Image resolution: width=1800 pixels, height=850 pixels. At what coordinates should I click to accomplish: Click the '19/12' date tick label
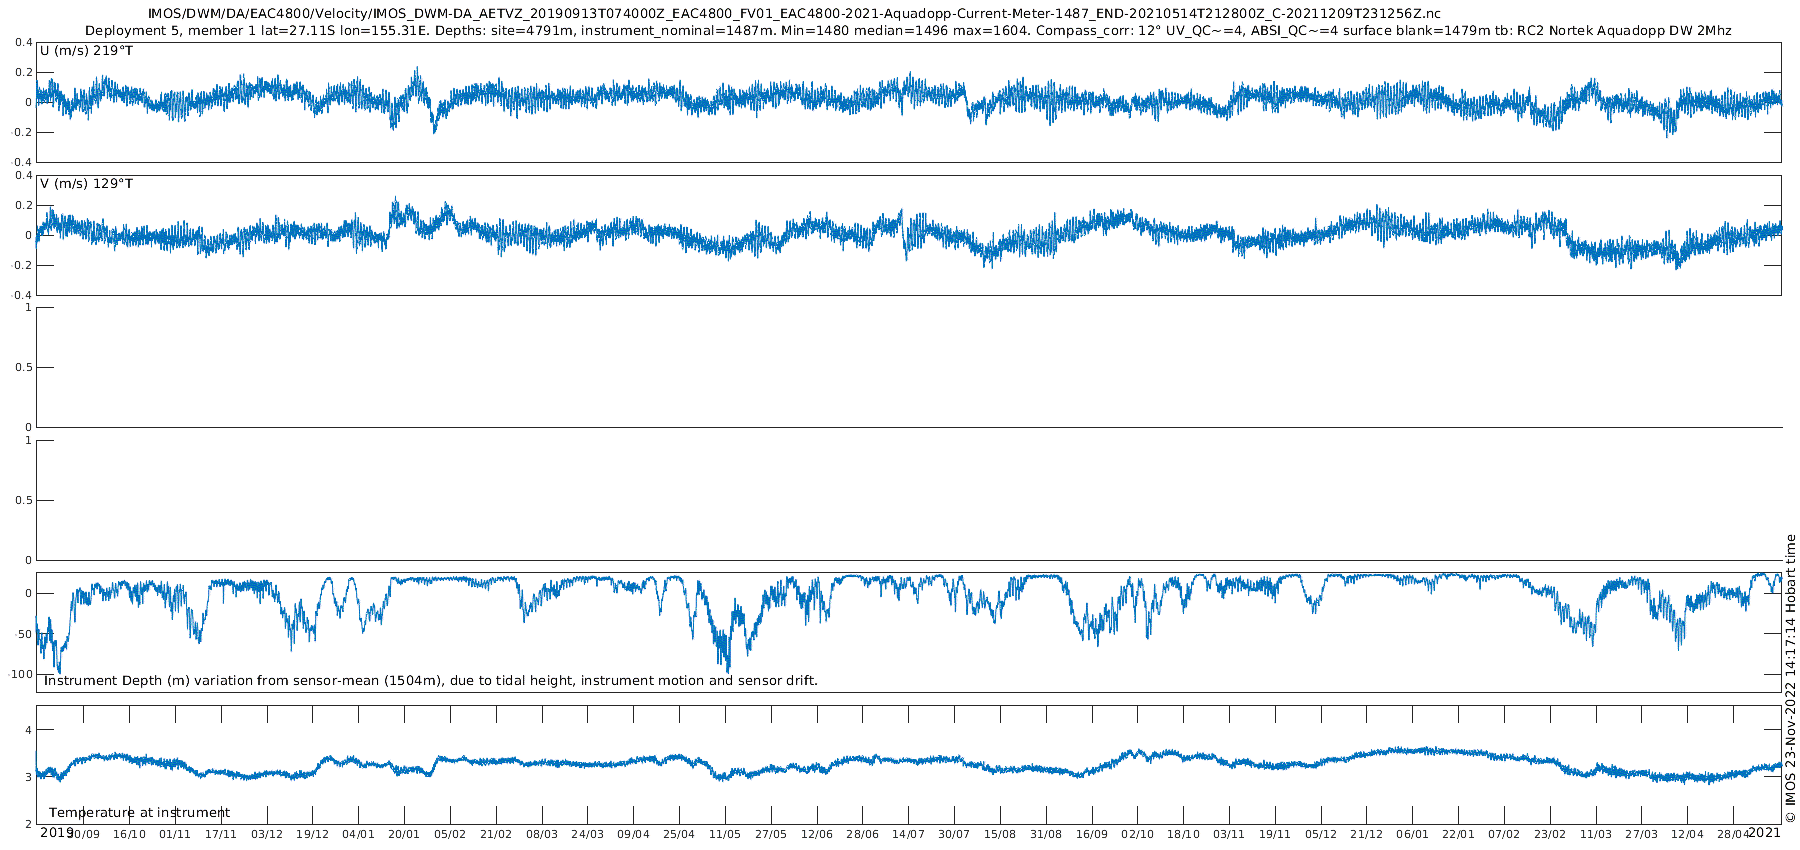tap(313, 834)
